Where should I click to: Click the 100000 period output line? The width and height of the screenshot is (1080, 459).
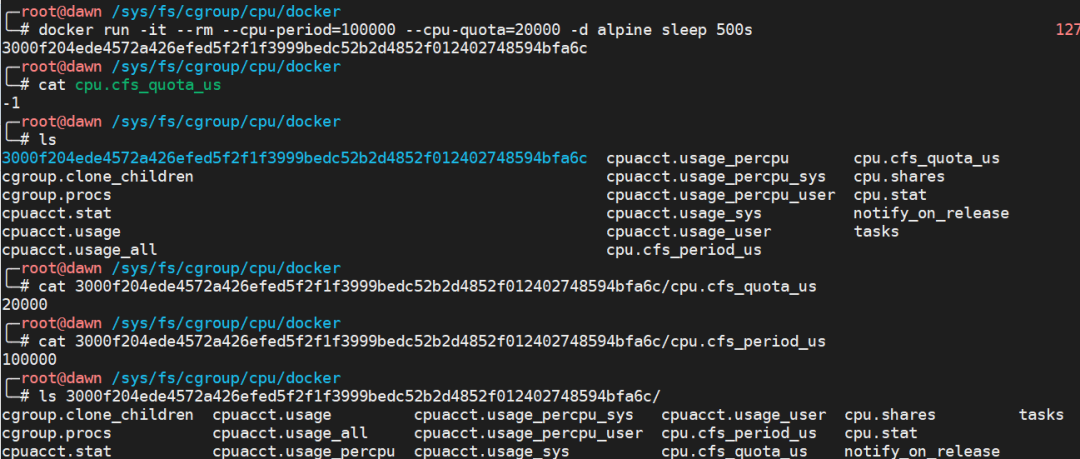[x=29, y=360]
